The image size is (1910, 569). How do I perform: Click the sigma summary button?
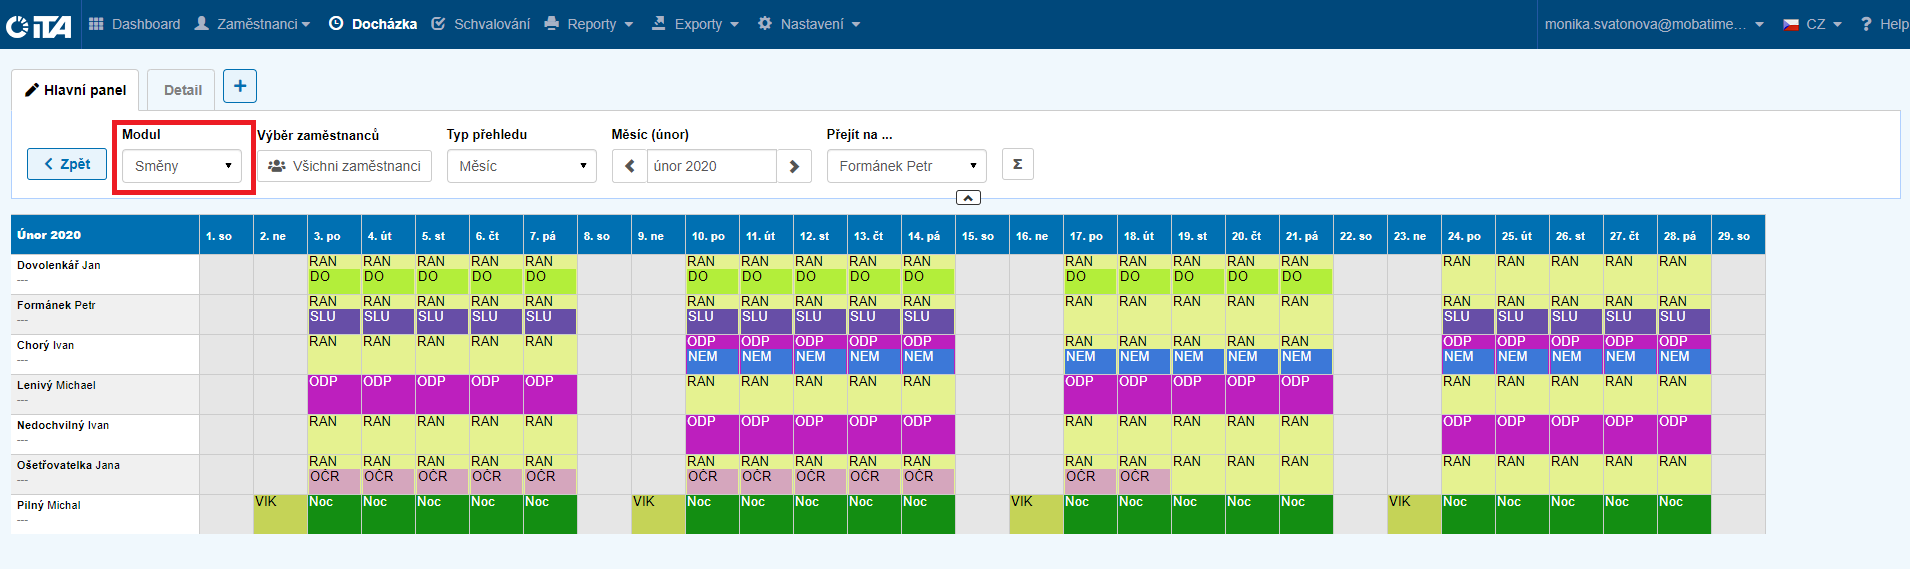1017,164
